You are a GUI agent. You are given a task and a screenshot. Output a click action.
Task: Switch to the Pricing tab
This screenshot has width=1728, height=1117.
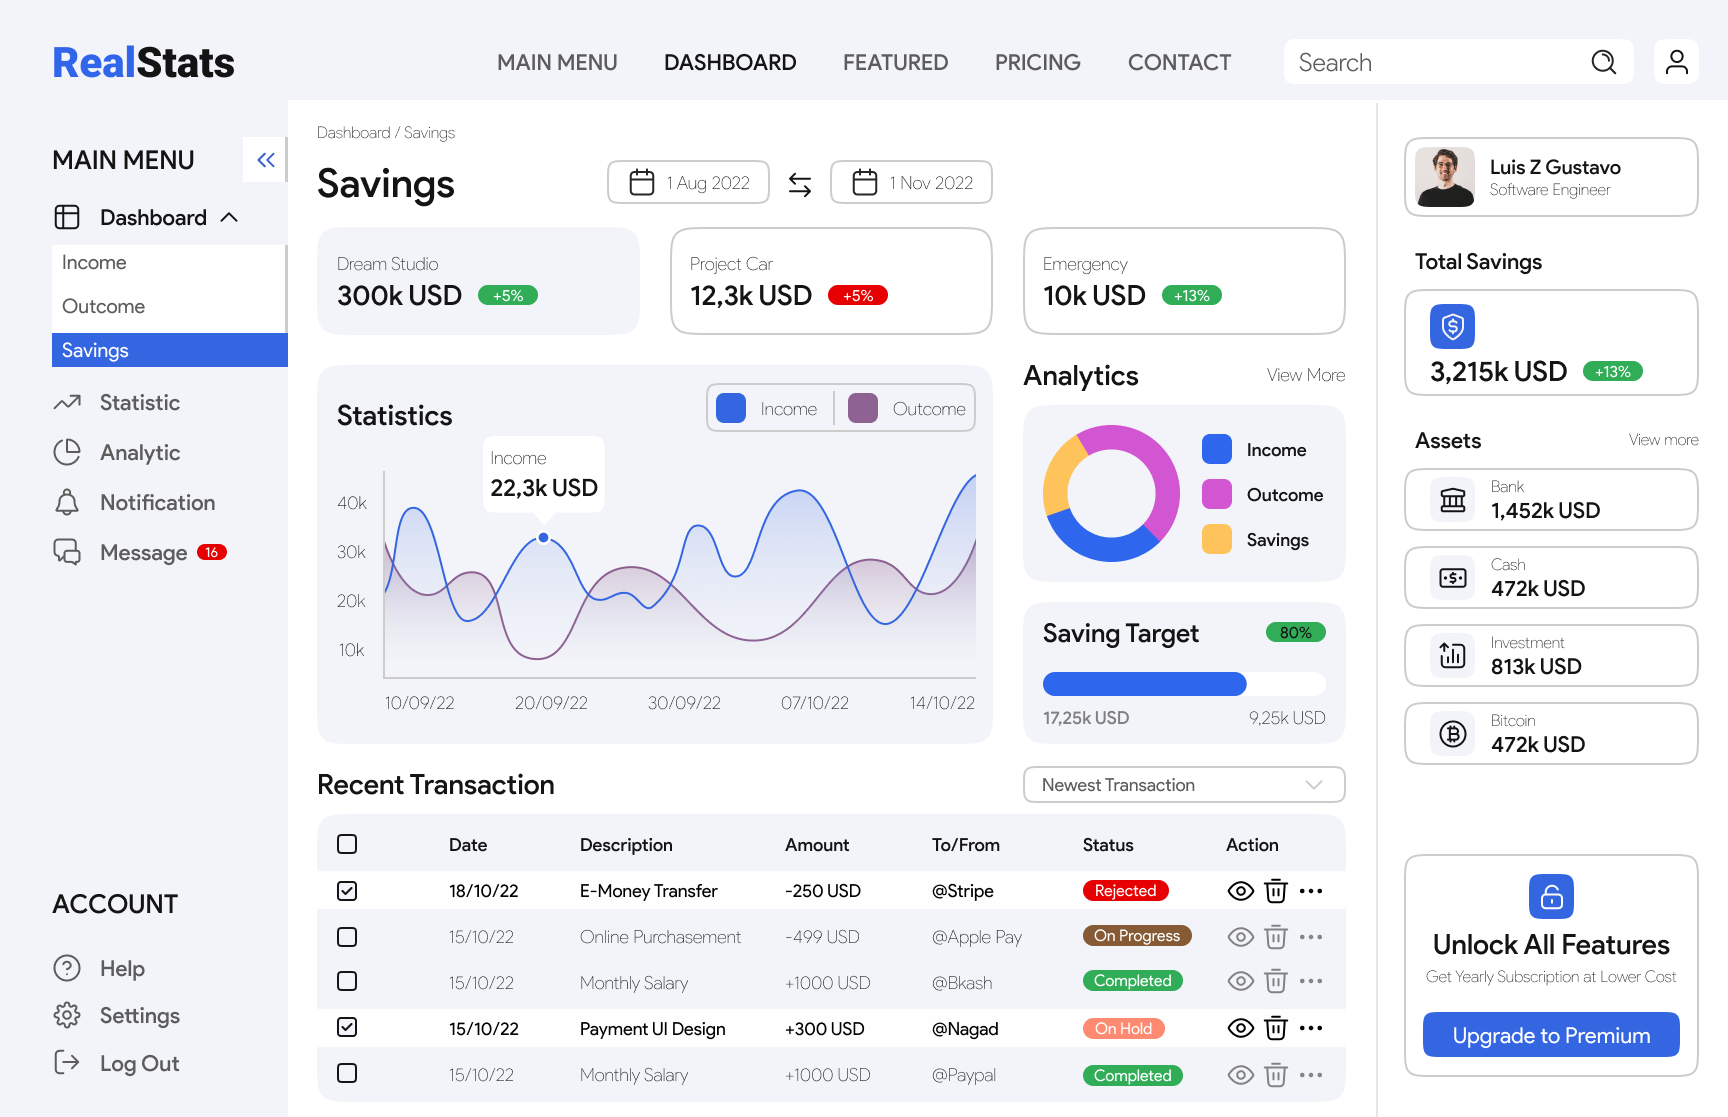(x=1037, y=62)
